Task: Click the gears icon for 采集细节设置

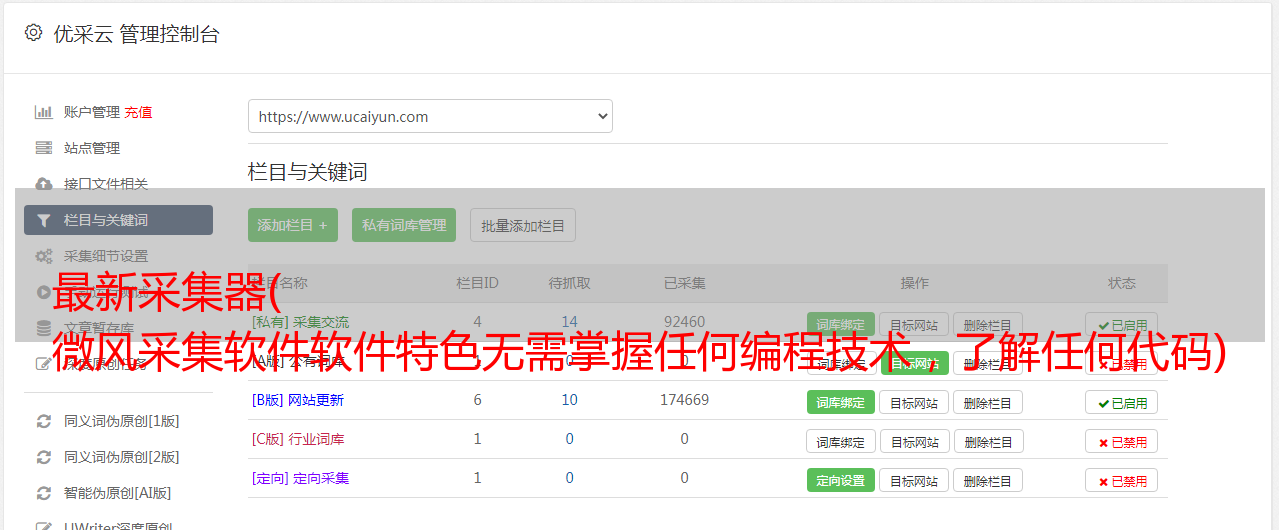Action: point(43,256)
